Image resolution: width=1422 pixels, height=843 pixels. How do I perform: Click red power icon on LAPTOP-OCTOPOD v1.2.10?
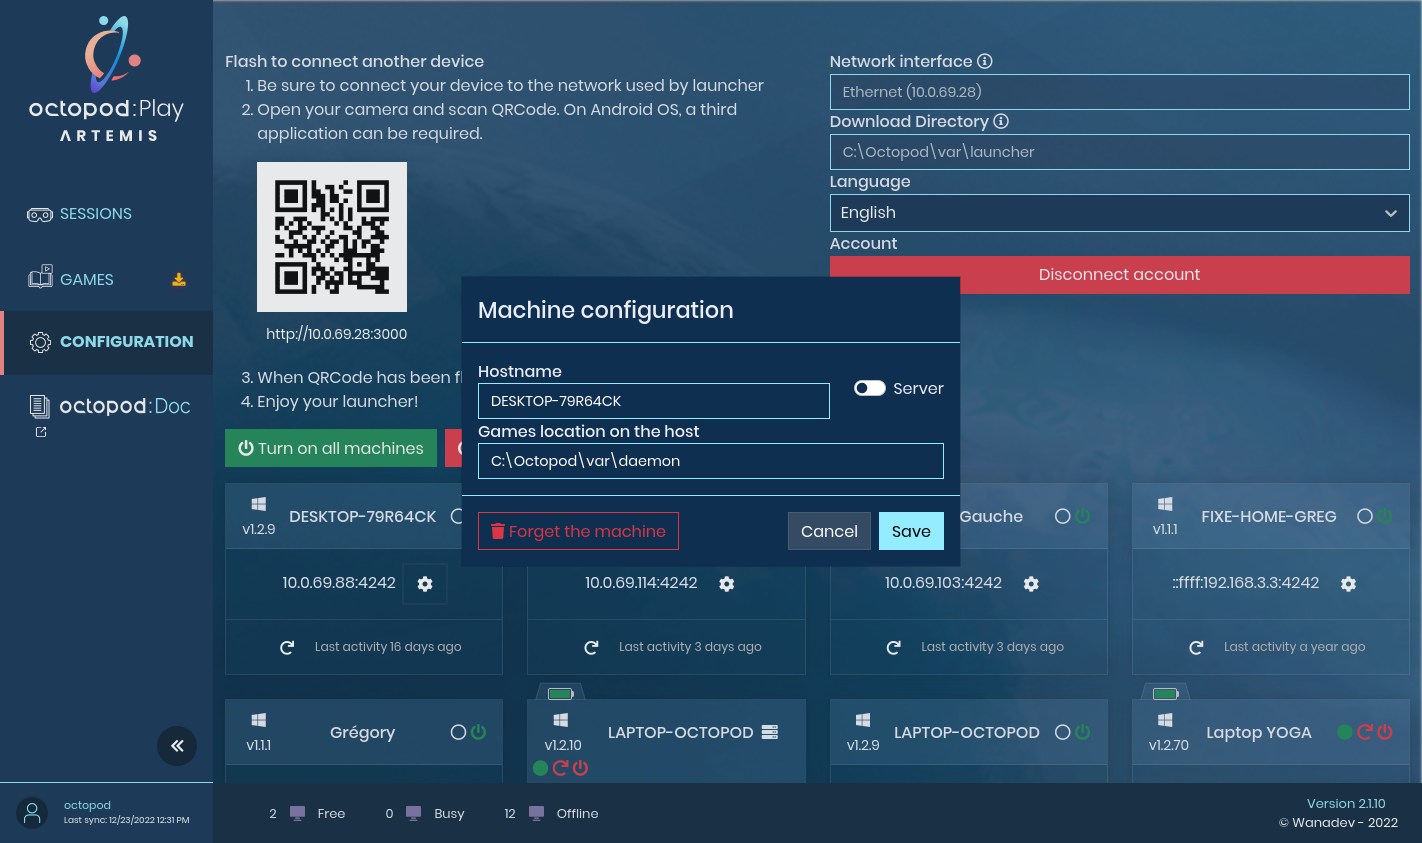580,768
